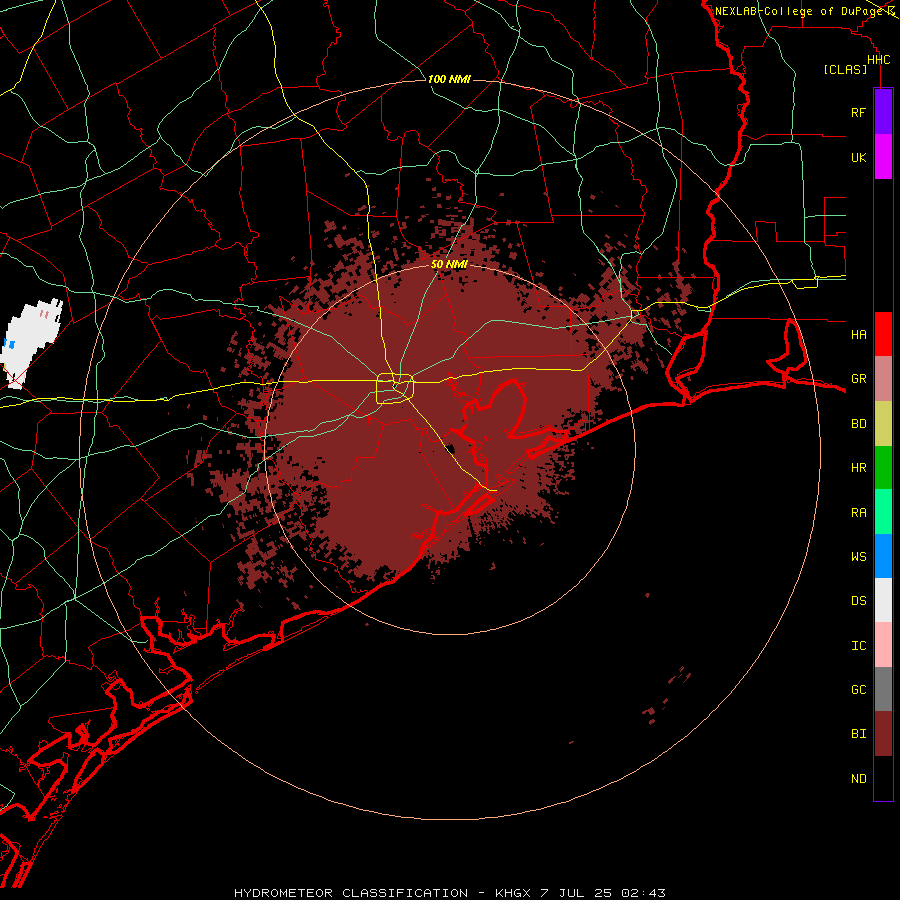900x900 pixels.
Task: Click the UK magenta legend swatch
Action: click(883, 157)
